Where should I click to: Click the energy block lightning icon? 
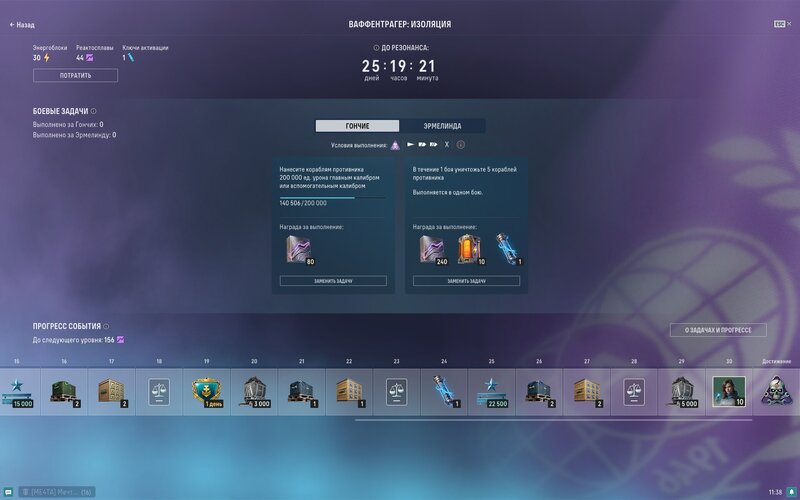point(47,58)
